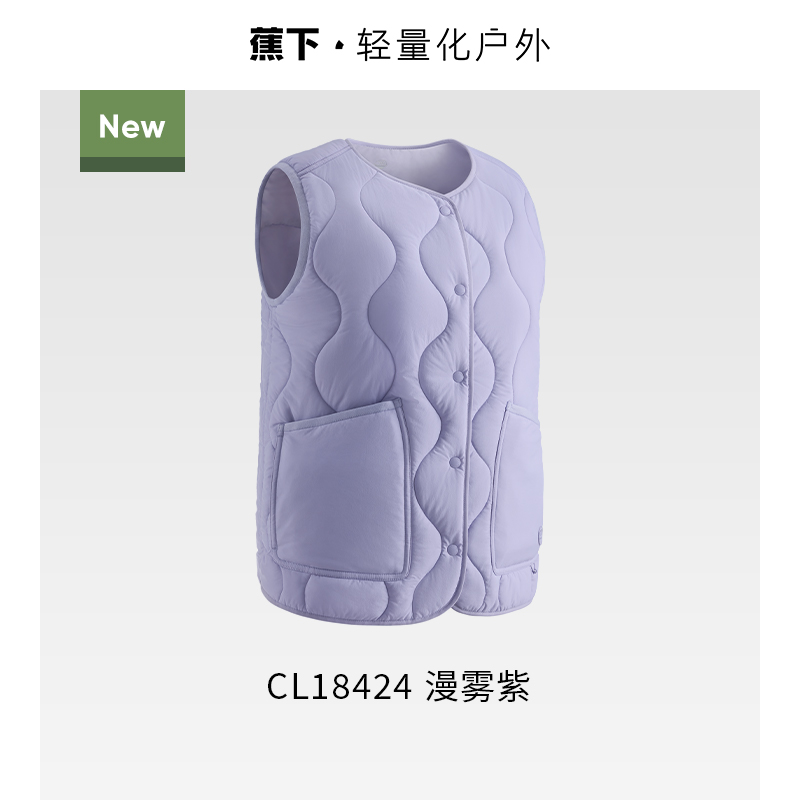The height and width of the screenshot is (800, 800).
Task: Click the 蕉下 brand logo
Action: coord(284,44)
